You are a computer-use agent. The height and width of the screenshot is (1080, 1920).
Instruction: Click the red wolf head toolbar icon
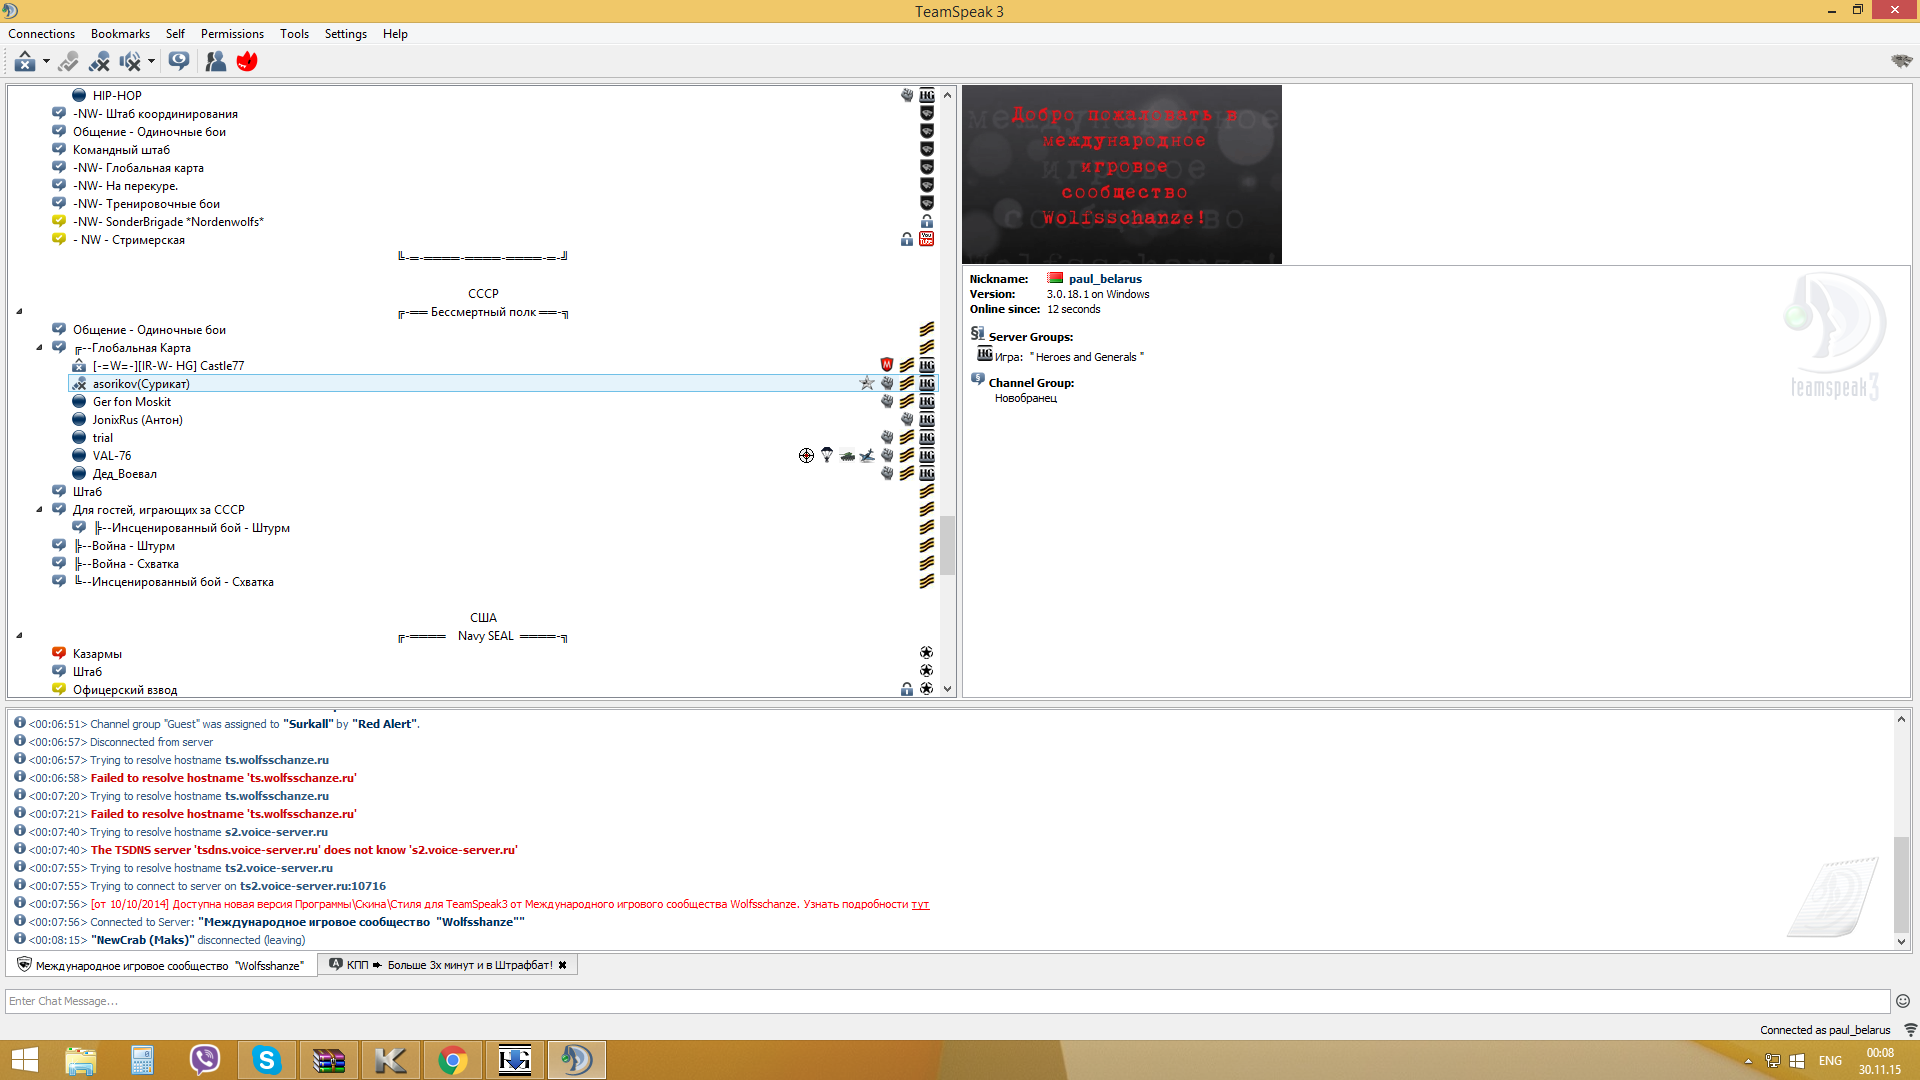pyautogui.click(x=247, y=62)
